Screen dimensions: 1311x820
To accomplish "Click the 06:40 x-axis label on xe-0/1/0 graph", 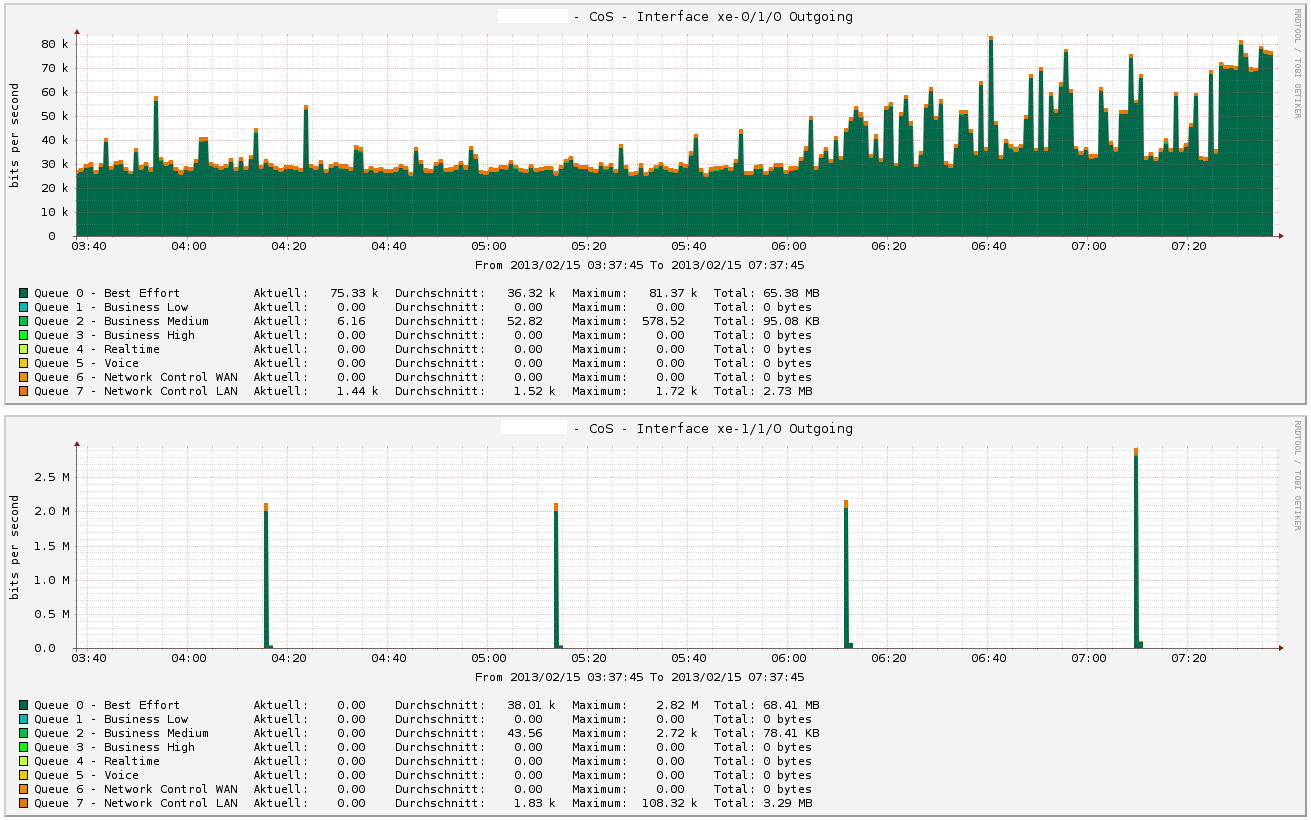I will (x=989, y=246).
